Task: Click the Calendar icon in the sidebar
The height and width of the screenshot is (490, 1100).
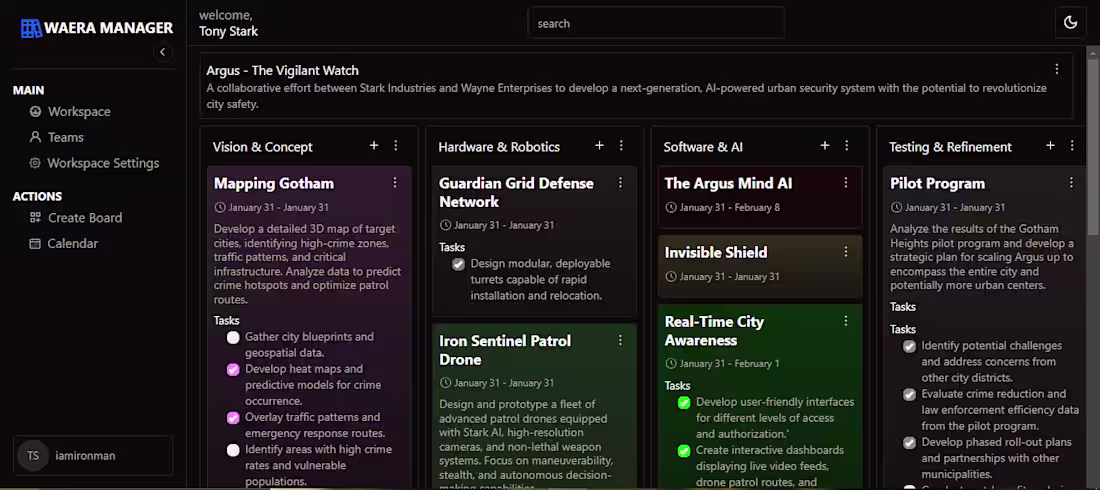Action: click(35, 244)
